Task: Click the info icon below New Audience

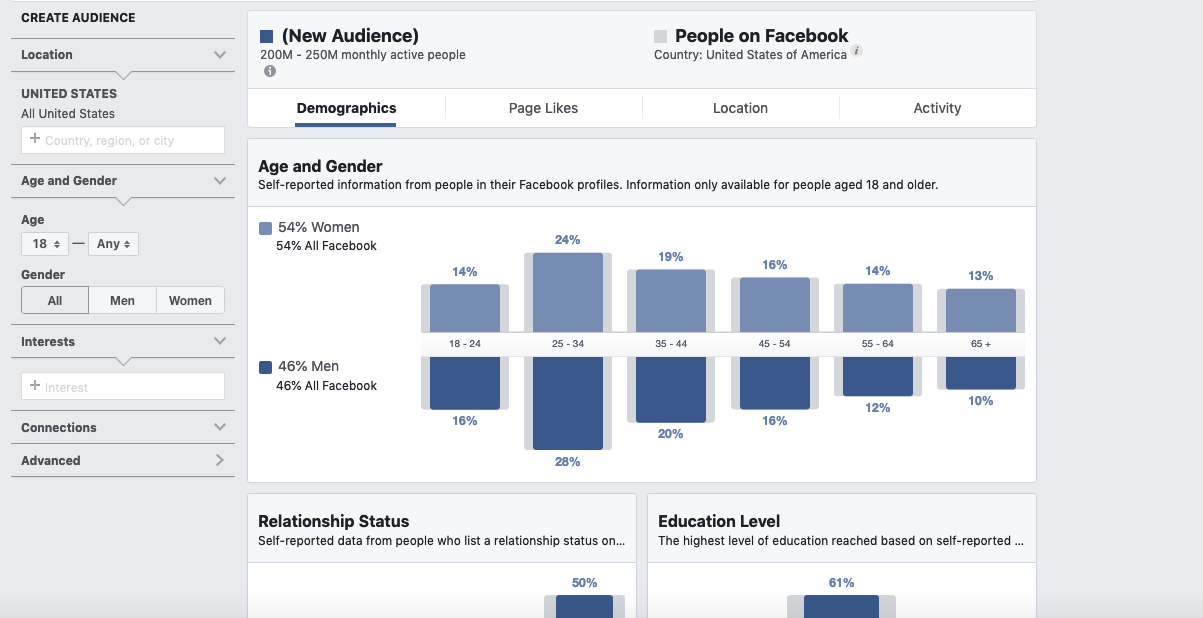Action: pyautogui.click(x=269, y=70)
